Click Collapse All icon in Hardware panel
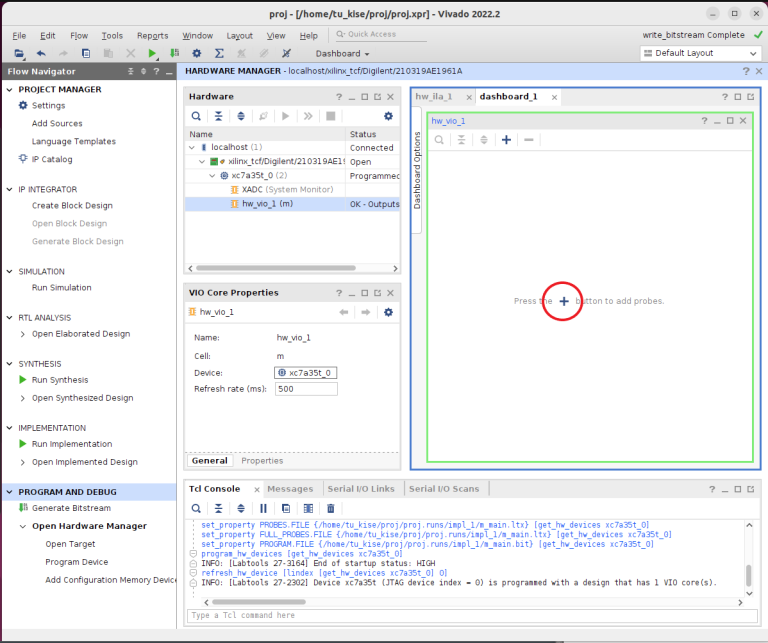Image resolution: width=768 pixels, height=643 pixels. (219, 116)
